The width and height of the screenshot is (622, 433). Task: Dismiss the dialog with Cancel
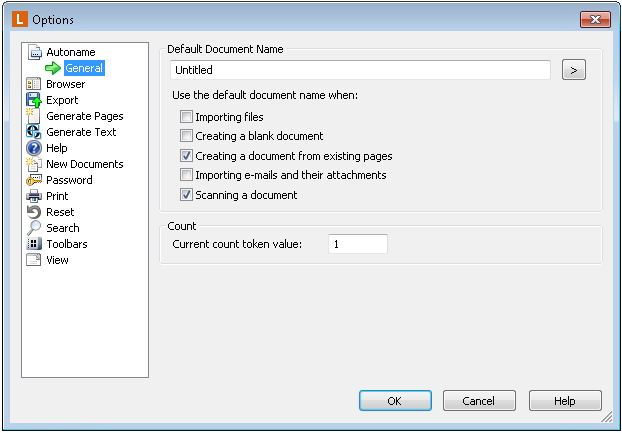click(x=479, y=401)
